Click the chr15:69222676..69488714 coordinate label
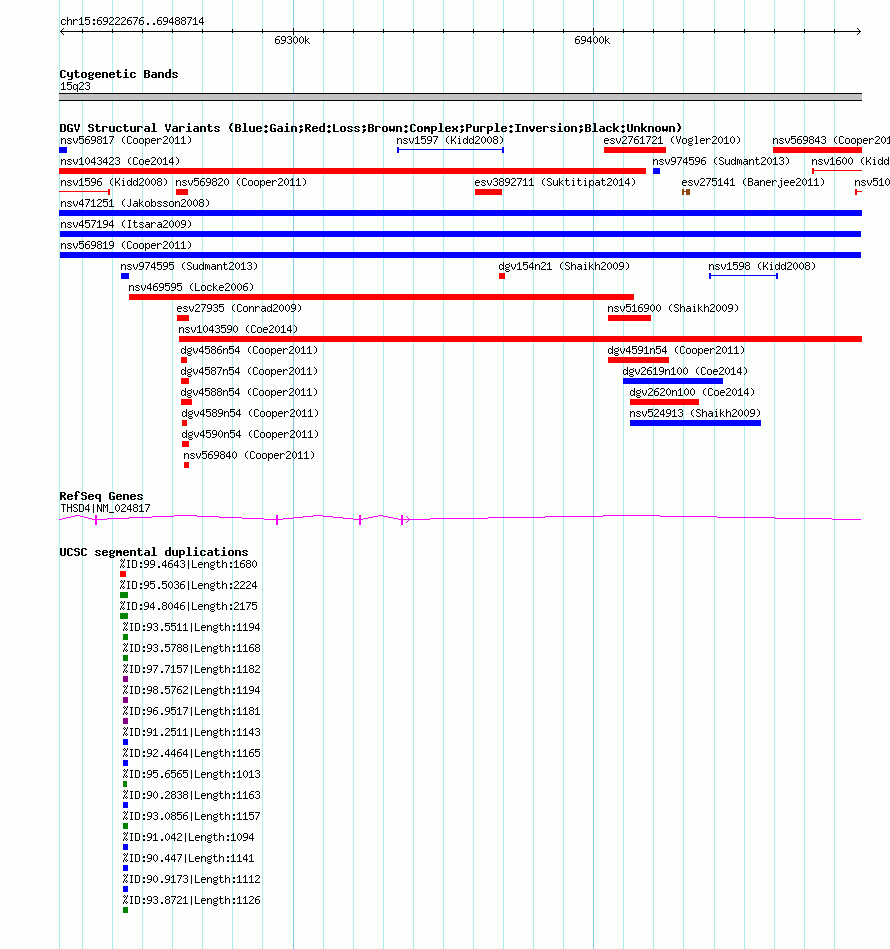 pos(132,21)
